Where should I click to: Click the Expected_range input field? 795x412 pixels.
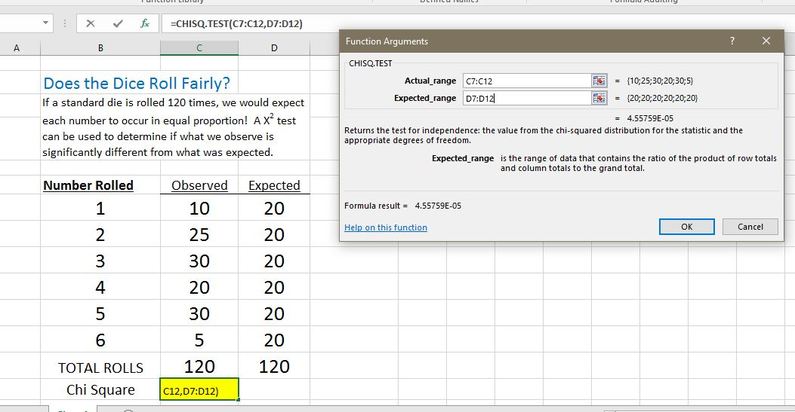point(525,98)
